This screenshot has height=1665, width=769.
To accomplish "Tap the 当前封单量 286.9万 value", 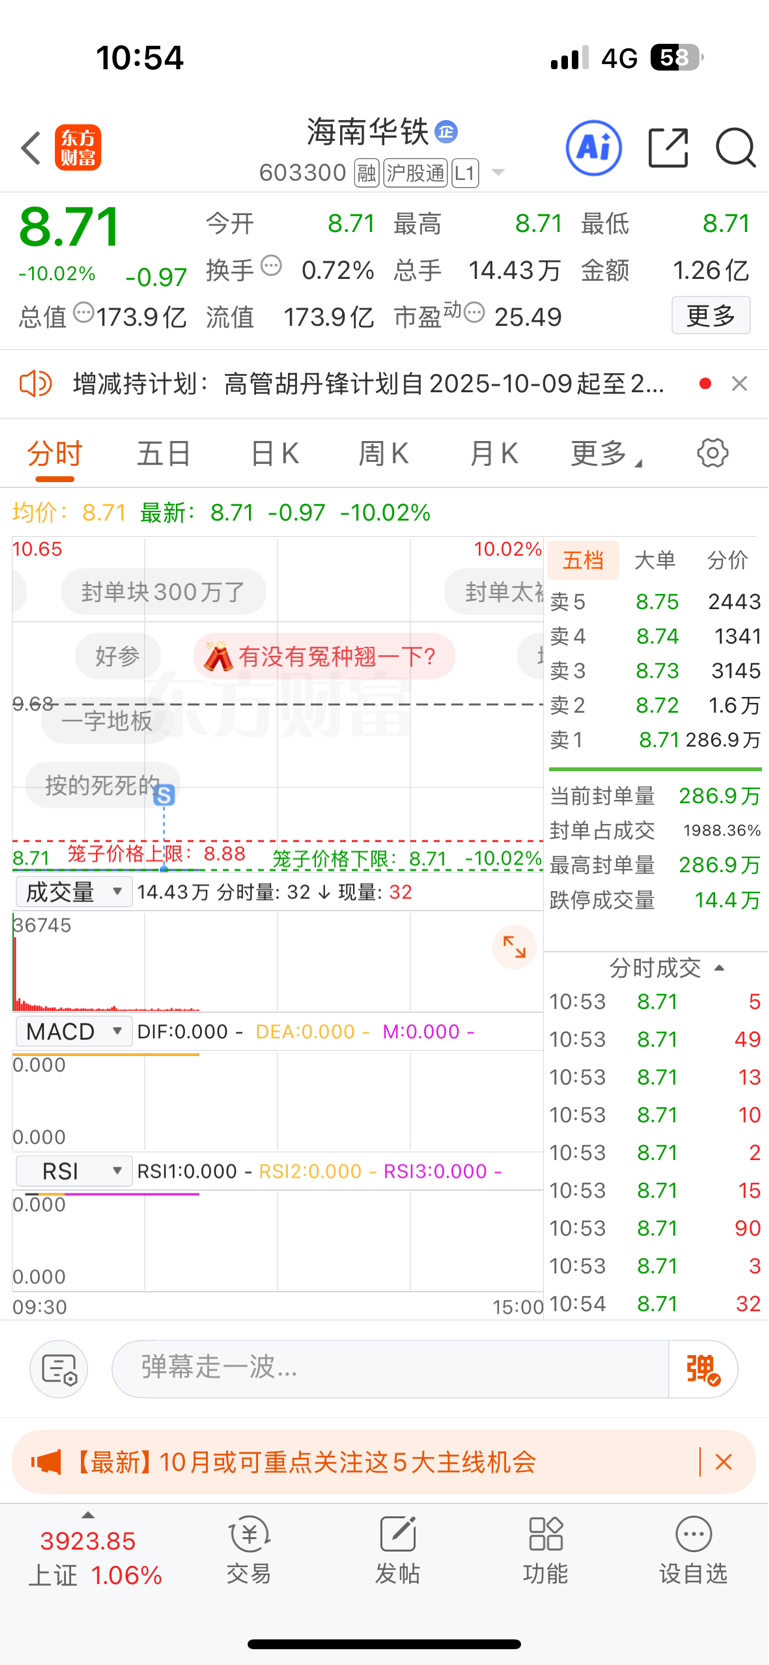I will (720, 796).
